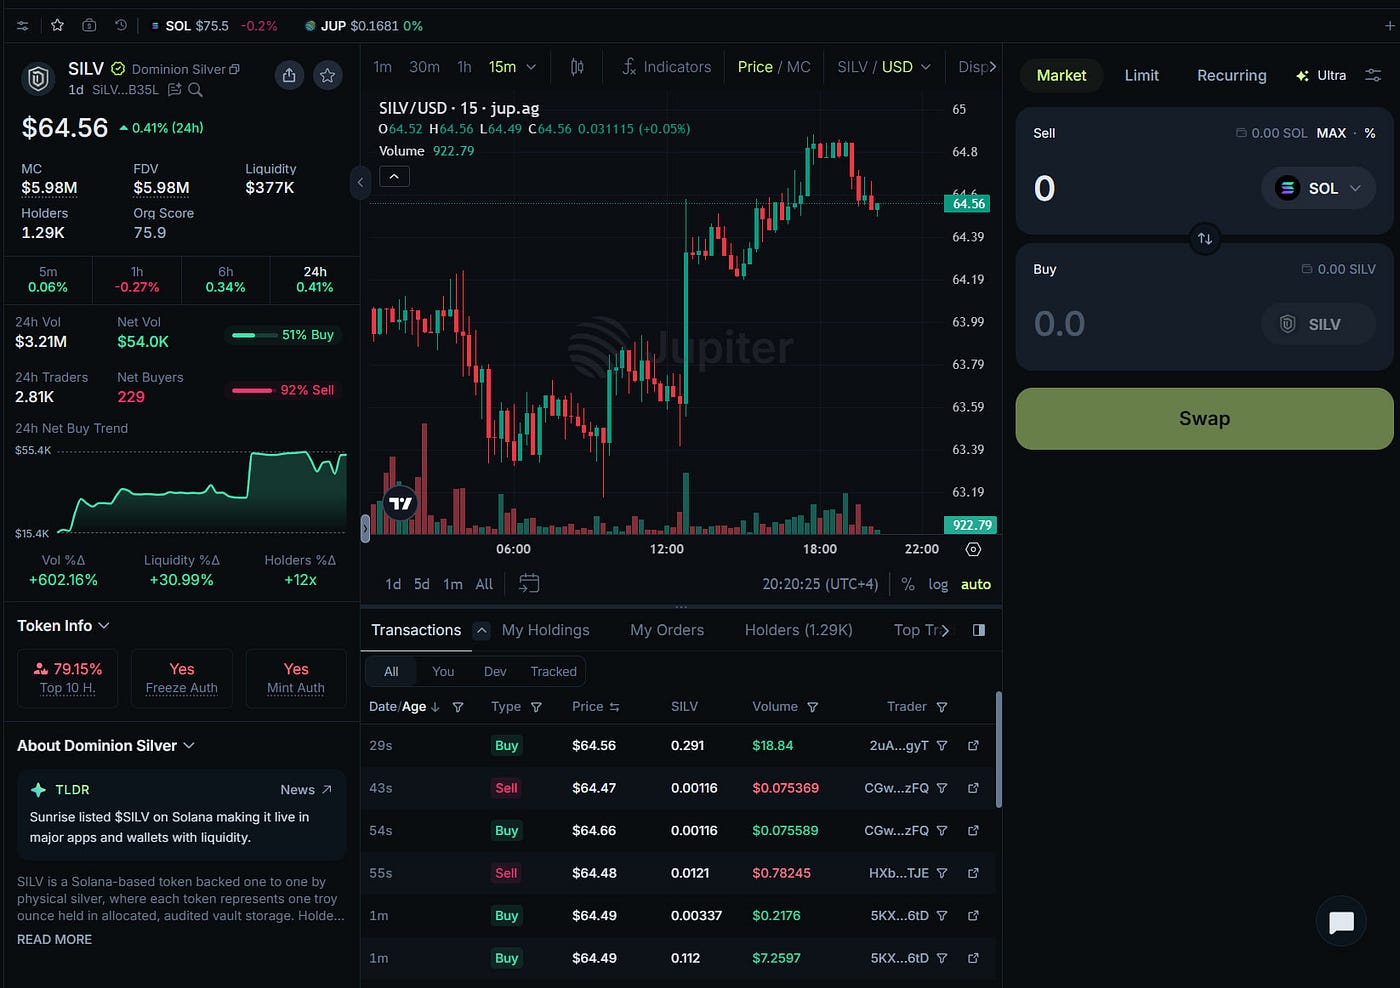Filter transactions by Date/Age funnel icon
The image size is (1400, 988).
click(x=458, y=707)
